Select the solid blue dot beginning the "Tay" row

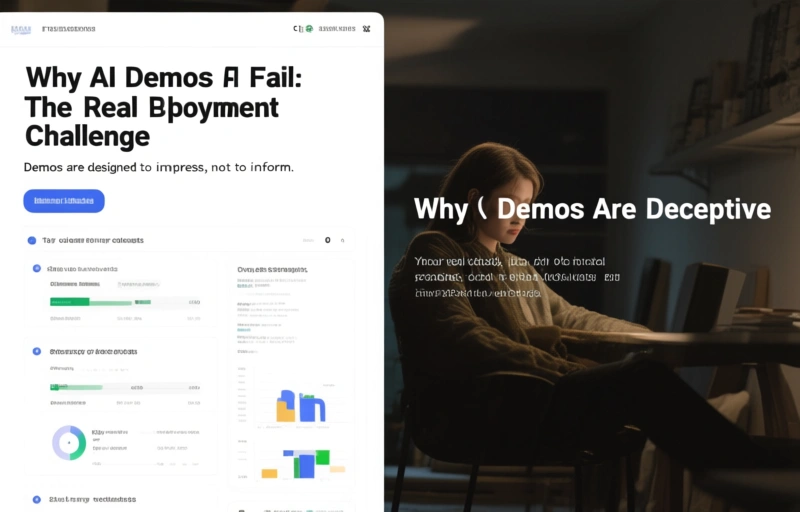pos(32,240)
